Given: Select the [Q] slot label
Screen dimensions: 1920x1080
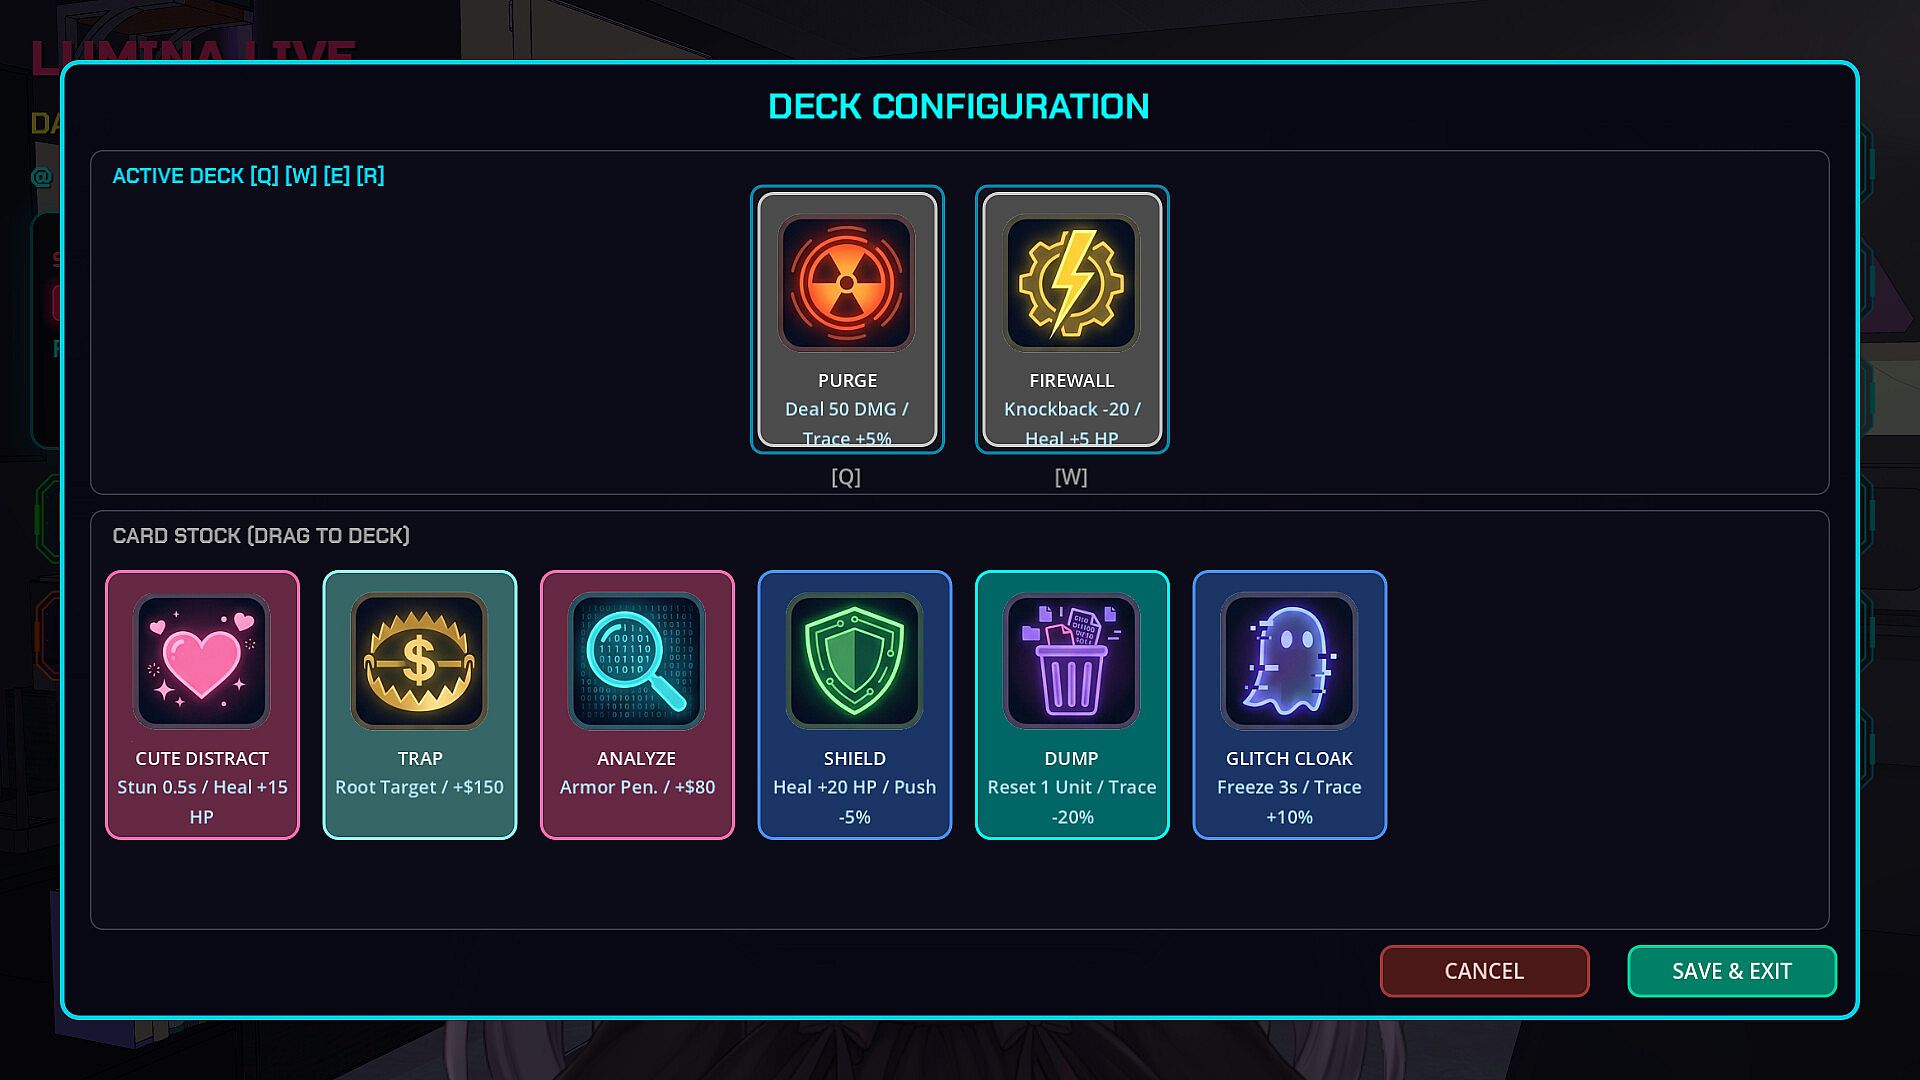Looking at the screenshot, I should point(846,477).
